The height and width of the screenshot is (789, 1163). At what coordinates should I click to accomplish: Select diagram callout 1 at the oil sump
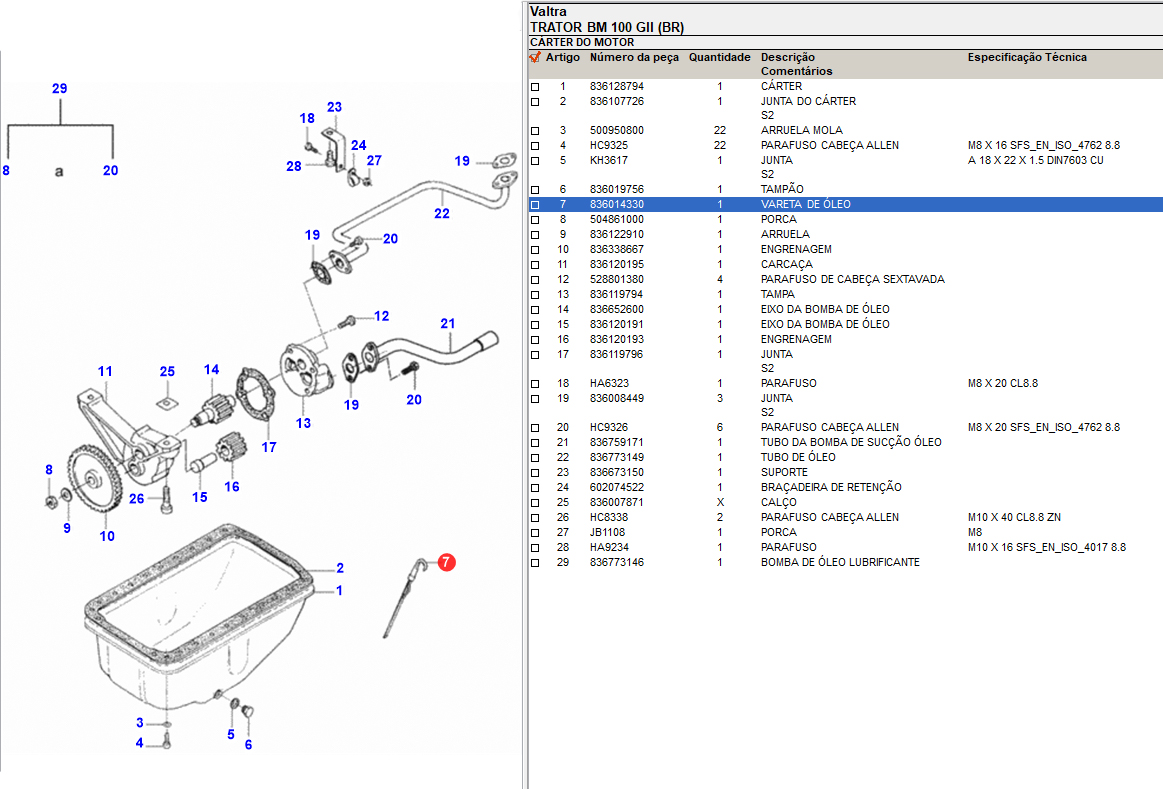tap(339, 591)
